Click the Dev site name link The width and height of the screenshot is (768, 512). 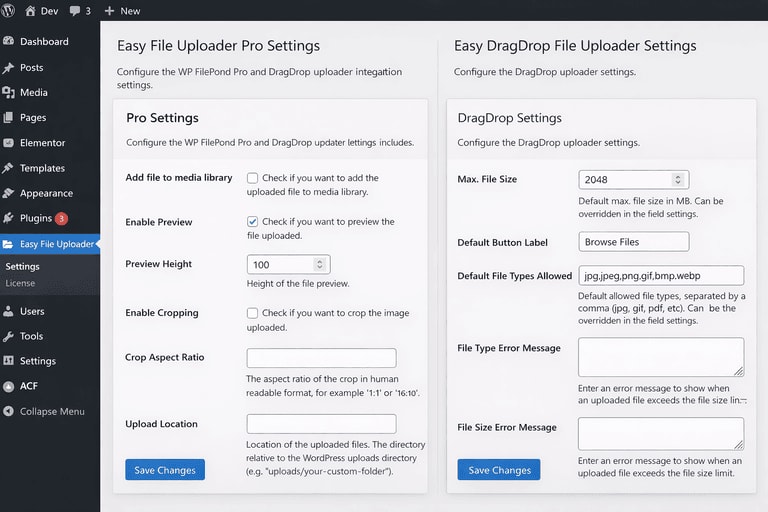click(x=49, y=11)
